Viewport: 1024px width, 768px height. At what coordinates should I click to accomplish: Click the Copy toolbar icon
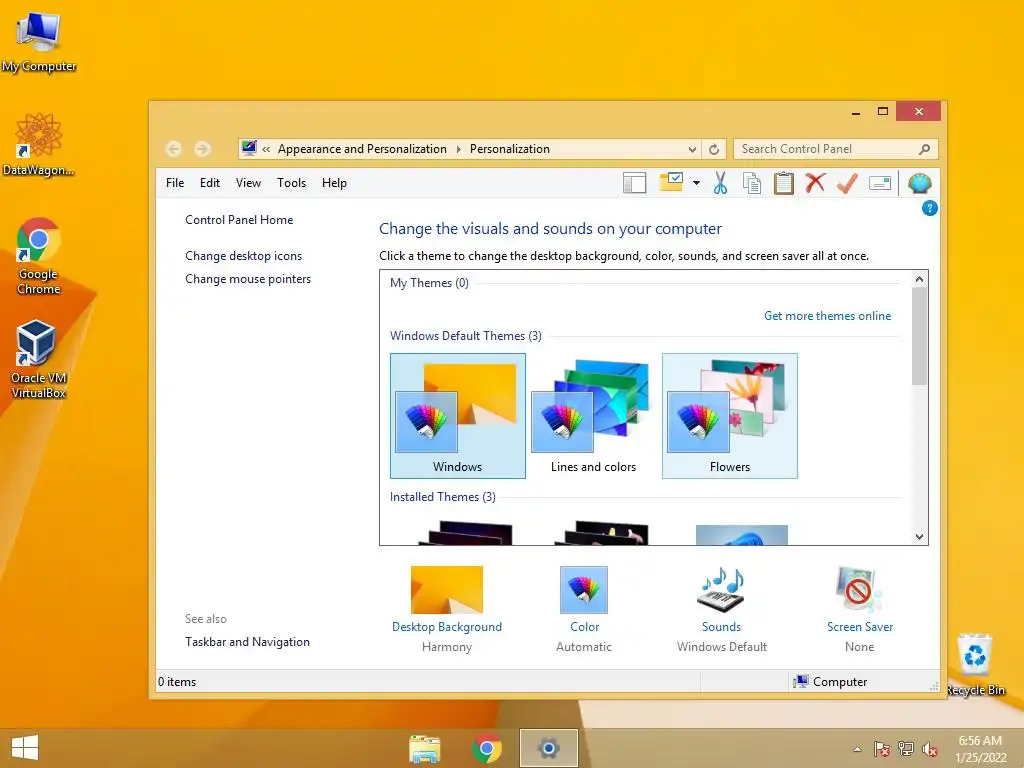click(x=752, y=184)
